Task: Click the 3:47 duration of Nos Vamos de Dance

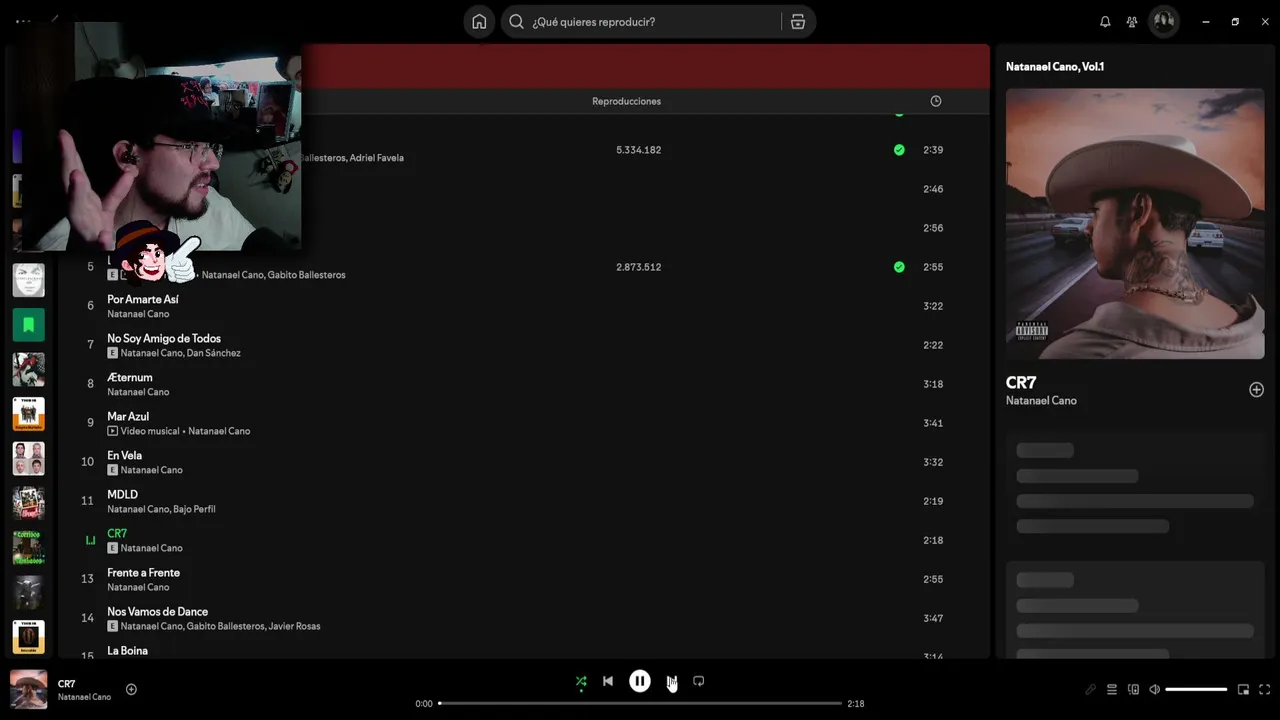Action: point(933,618)
